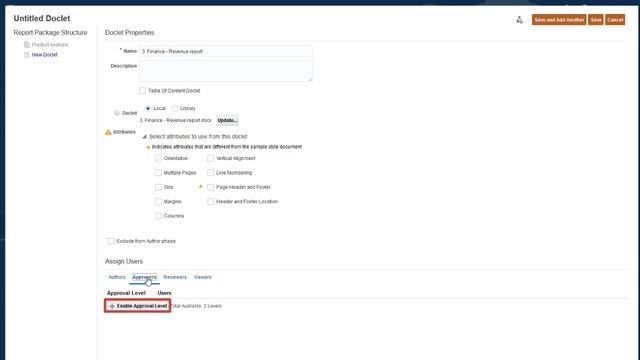Viewport: 640px width, 360px height.
Task: Select the Library radio button
Action: tap(175, 108)
